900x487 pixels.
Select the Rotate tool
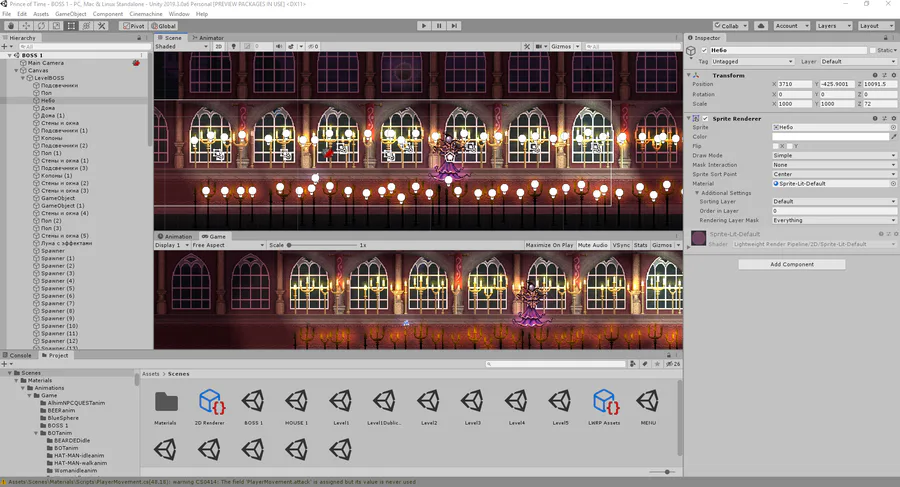point(41,26)
